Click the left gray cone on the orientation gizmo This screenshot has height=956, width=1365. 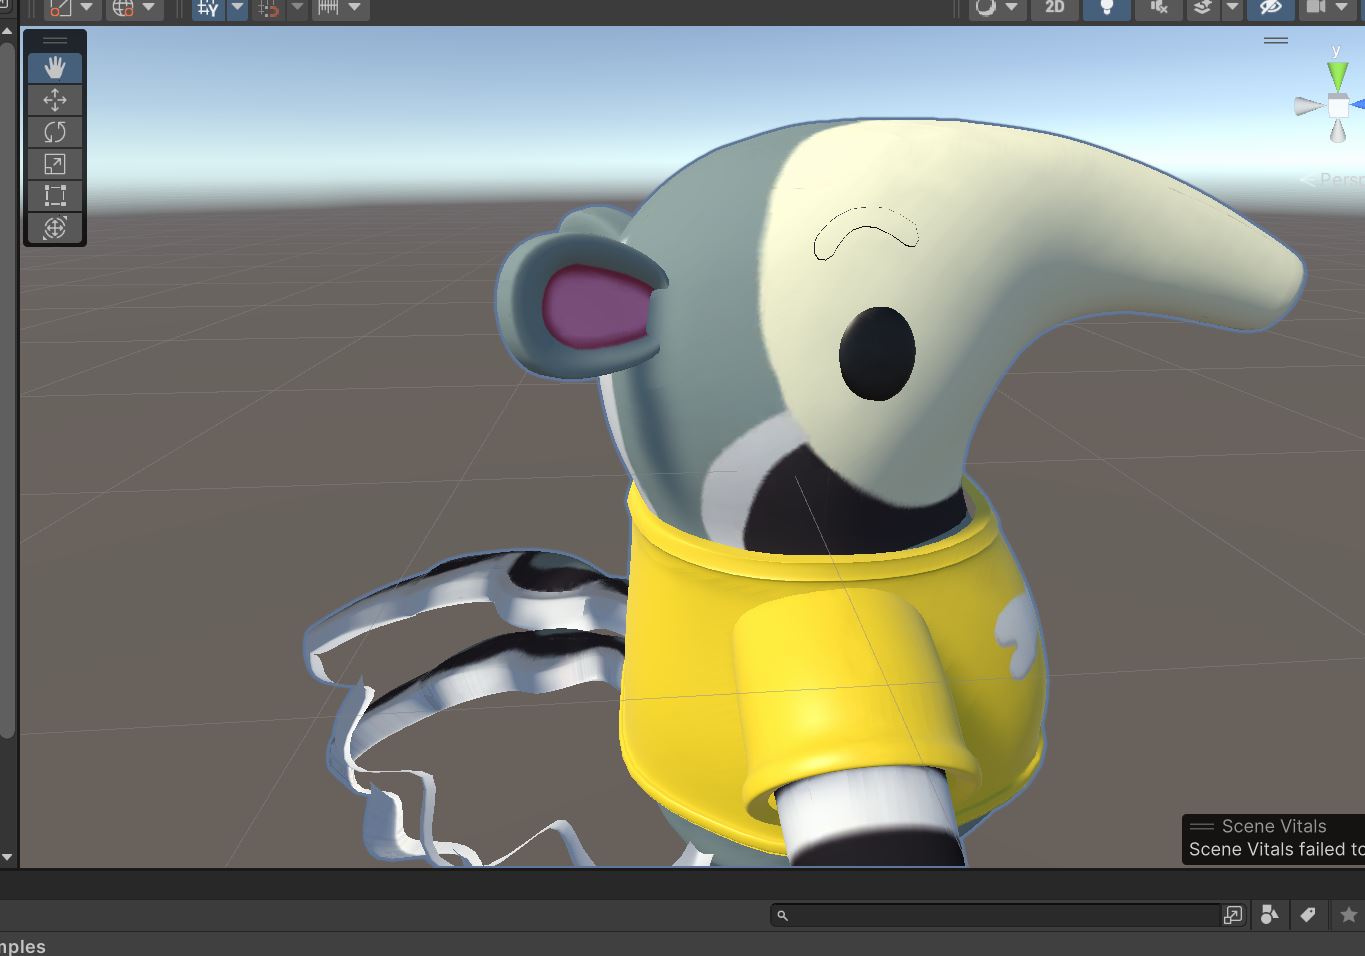[x=1309, y=106]
